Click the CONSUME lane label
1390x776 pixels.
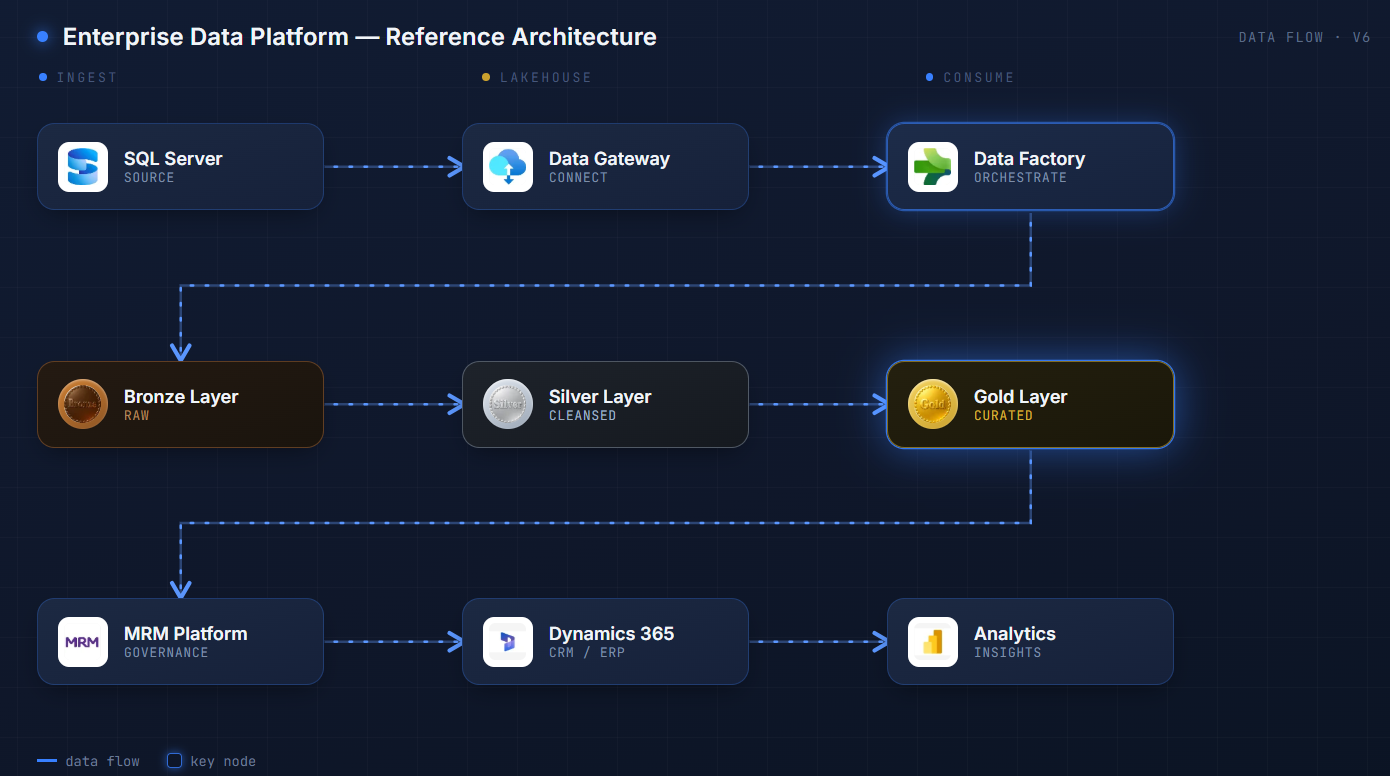click(979, 77)
